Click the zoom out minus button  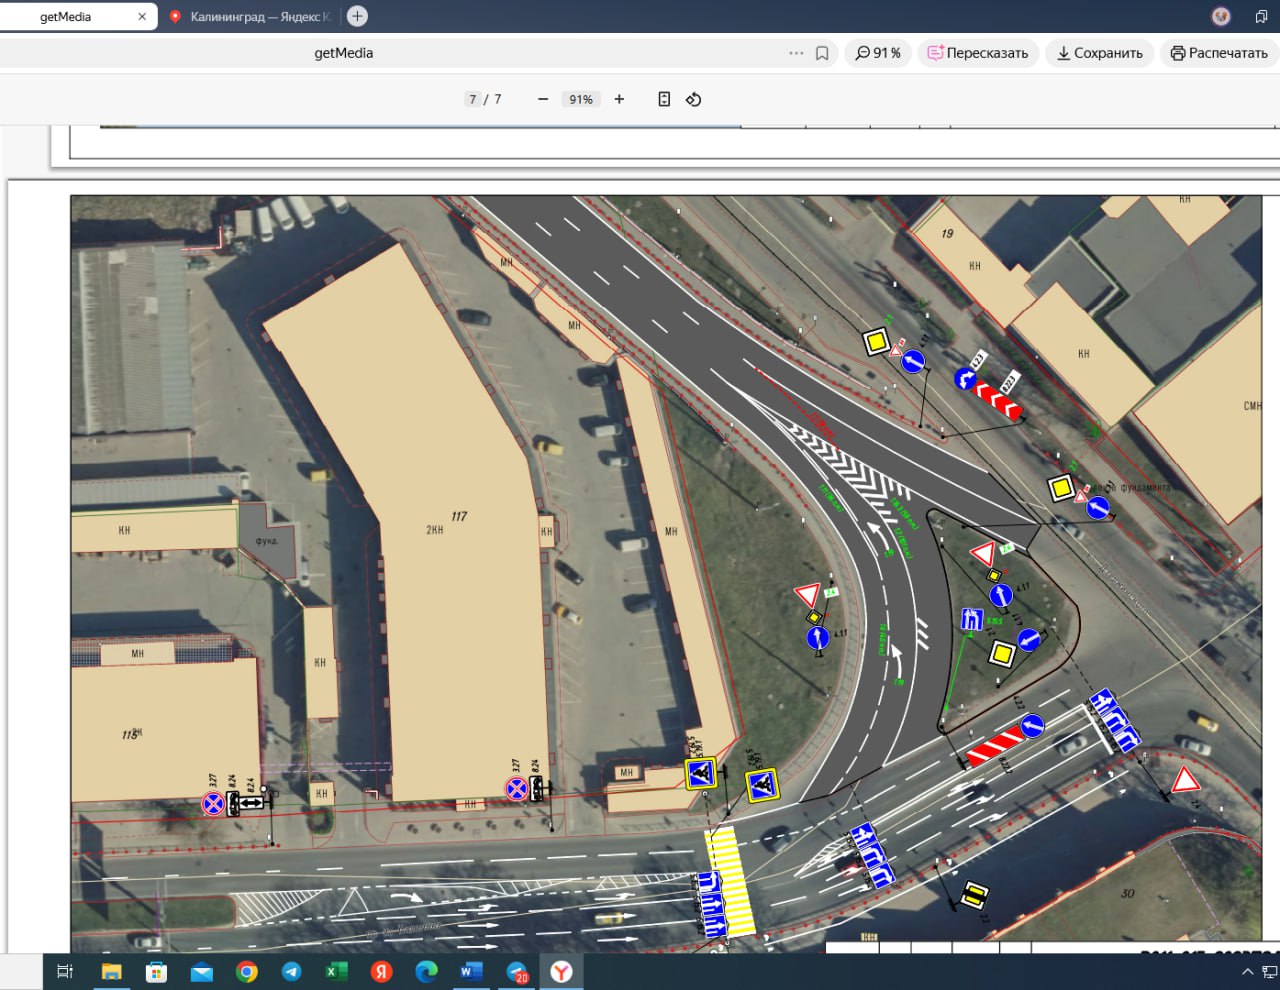[x=543, y=99]
